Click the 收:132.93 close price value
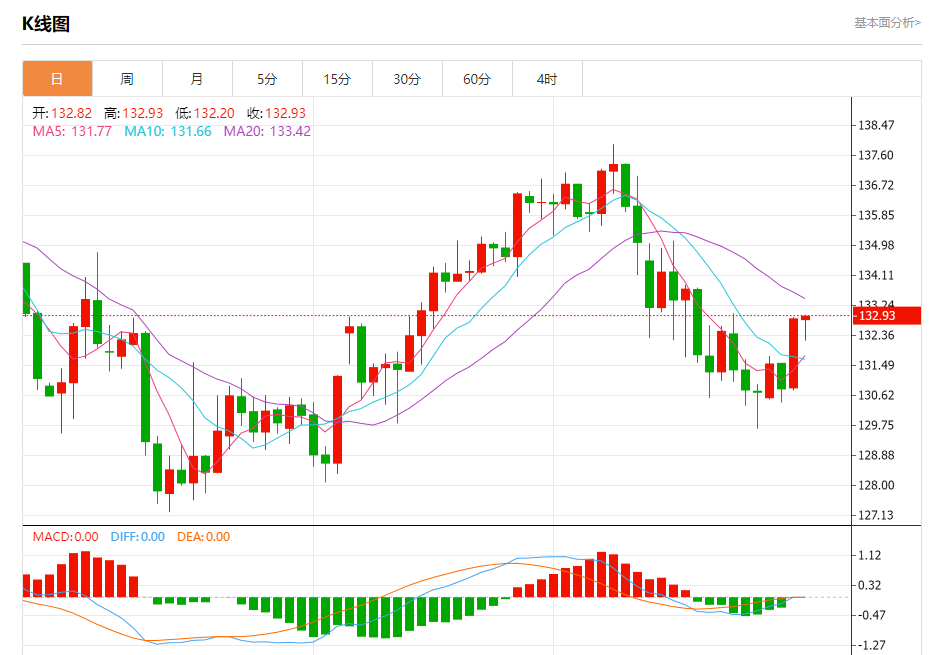 (276, 113)
